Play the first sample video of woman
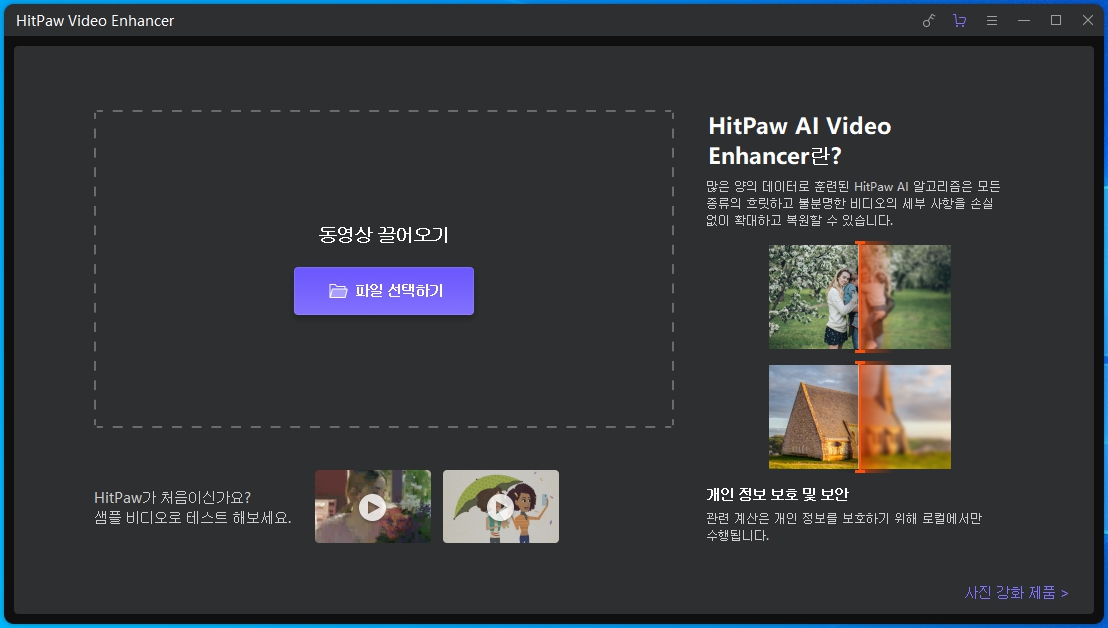This screenshot has height=628, width=1108. click(372, 506)
